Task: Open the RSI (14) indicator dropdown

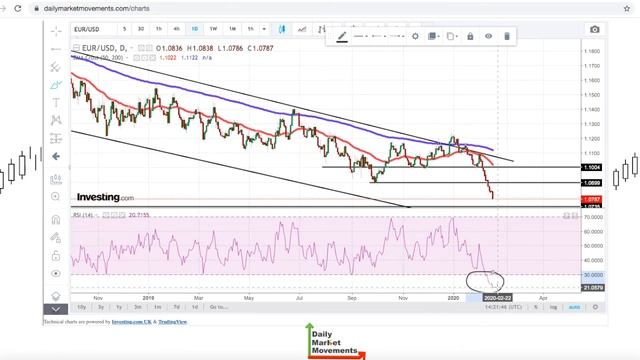Action: coord(98,215)
